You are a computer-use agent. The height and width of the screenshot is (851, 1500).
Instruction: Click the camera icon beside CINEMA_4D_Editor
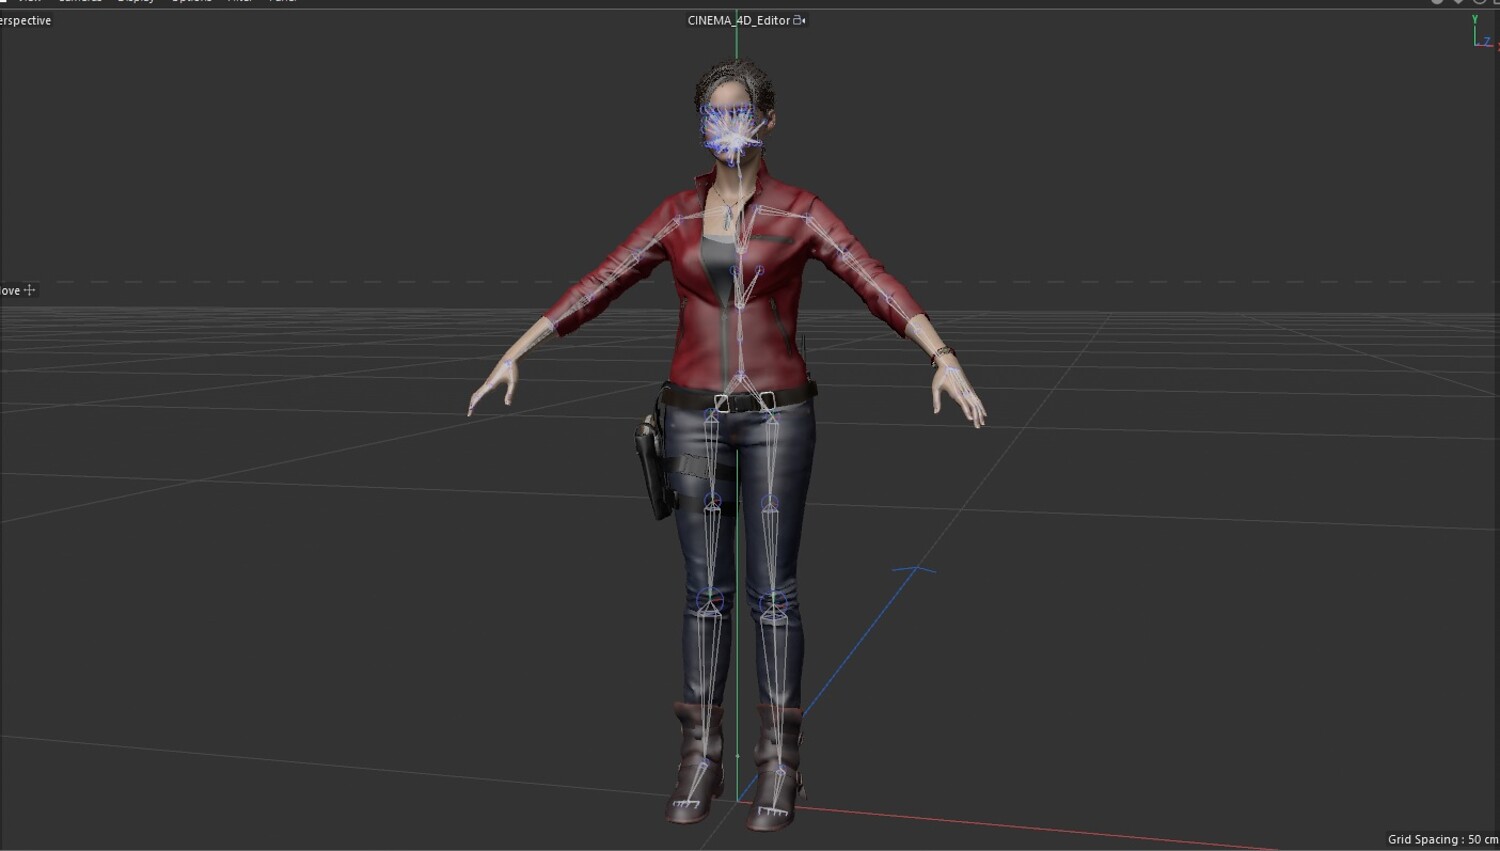[799, 20]
